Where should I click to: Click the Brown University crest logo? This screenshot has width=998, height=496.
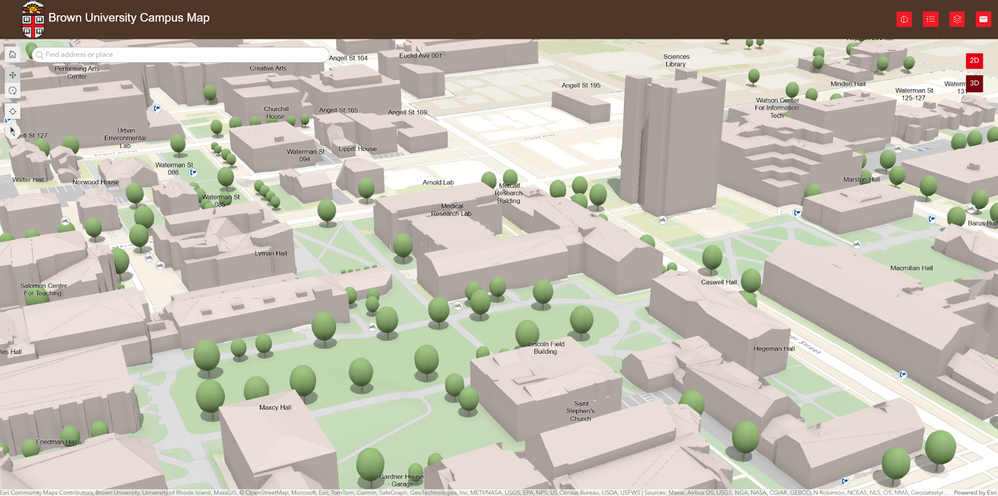point(32,19)
